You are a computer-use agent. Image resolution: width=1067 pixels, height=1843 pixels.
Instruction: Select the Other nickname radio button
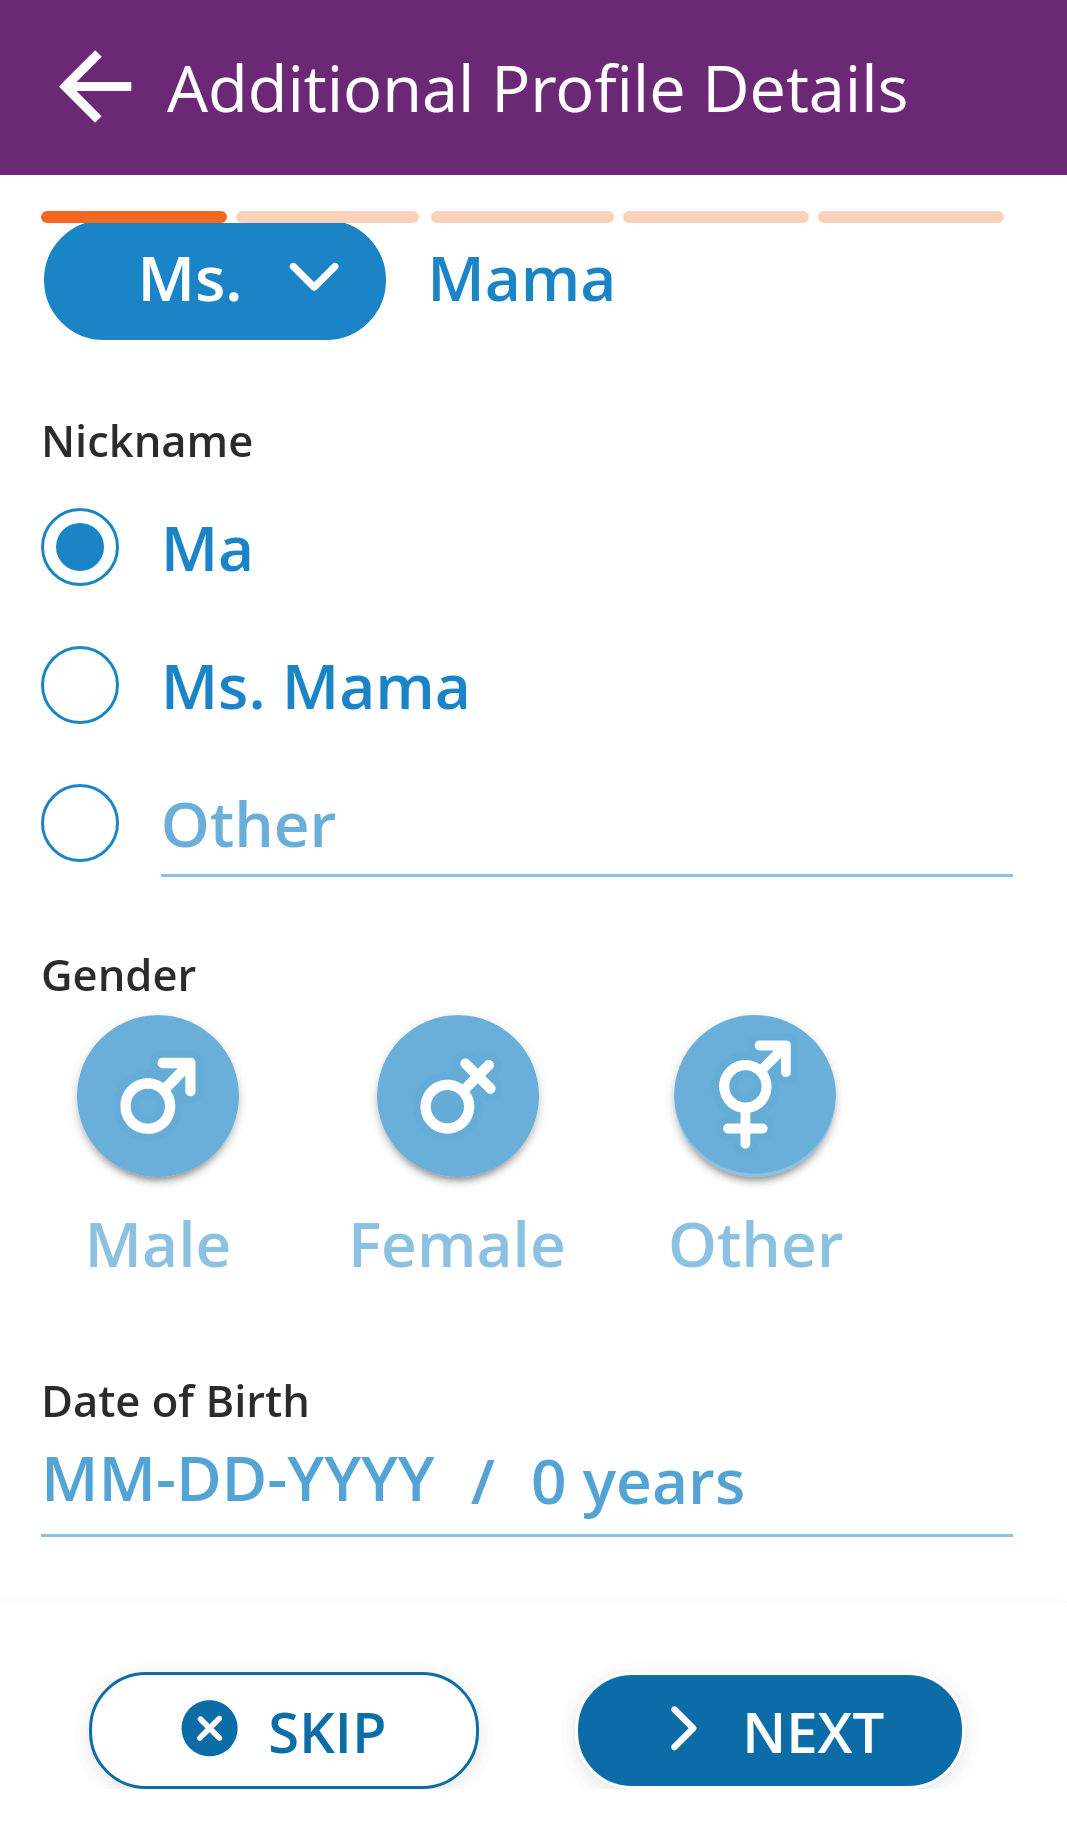click(80, 823)
